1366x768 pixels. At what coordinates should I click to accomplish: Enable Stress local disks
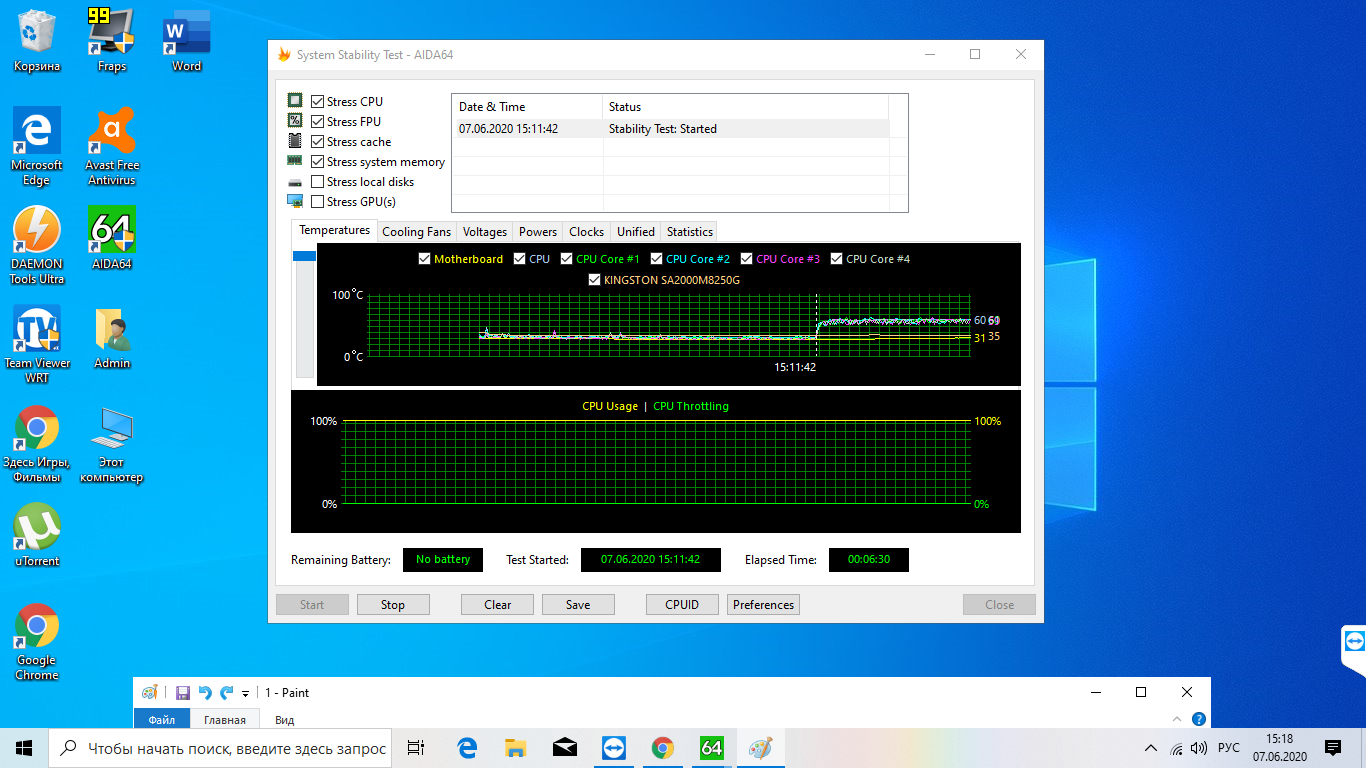[317, 182]
